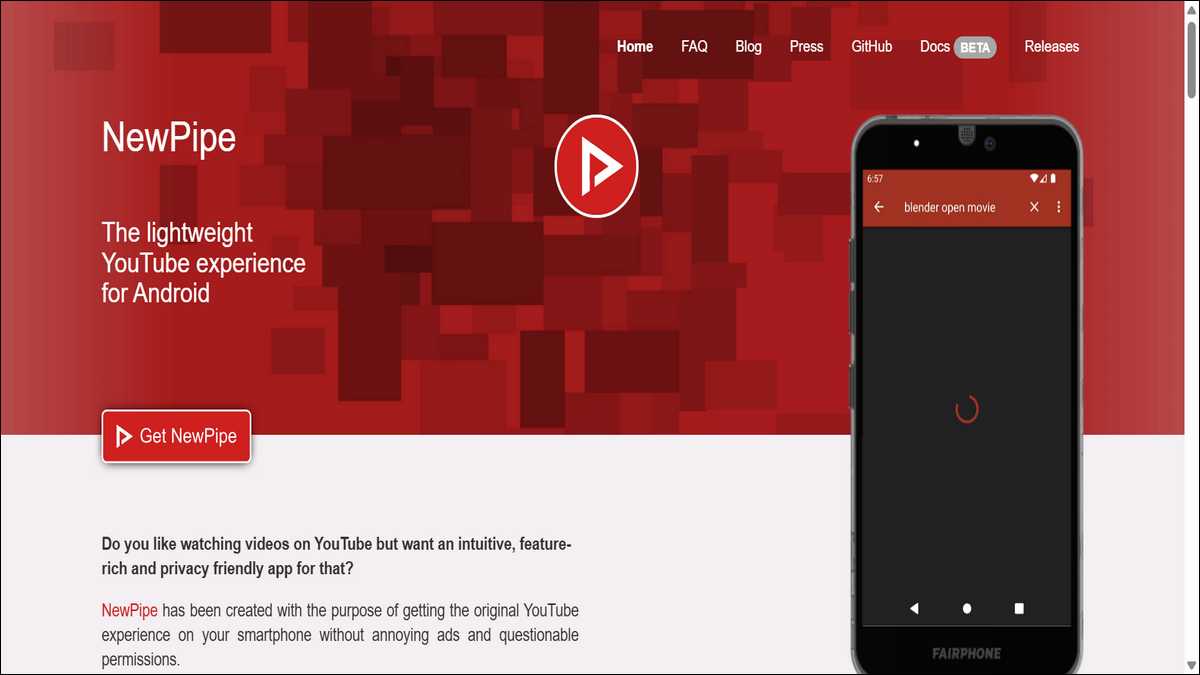Click the Get NewPipe button

[x=176, y=436]
